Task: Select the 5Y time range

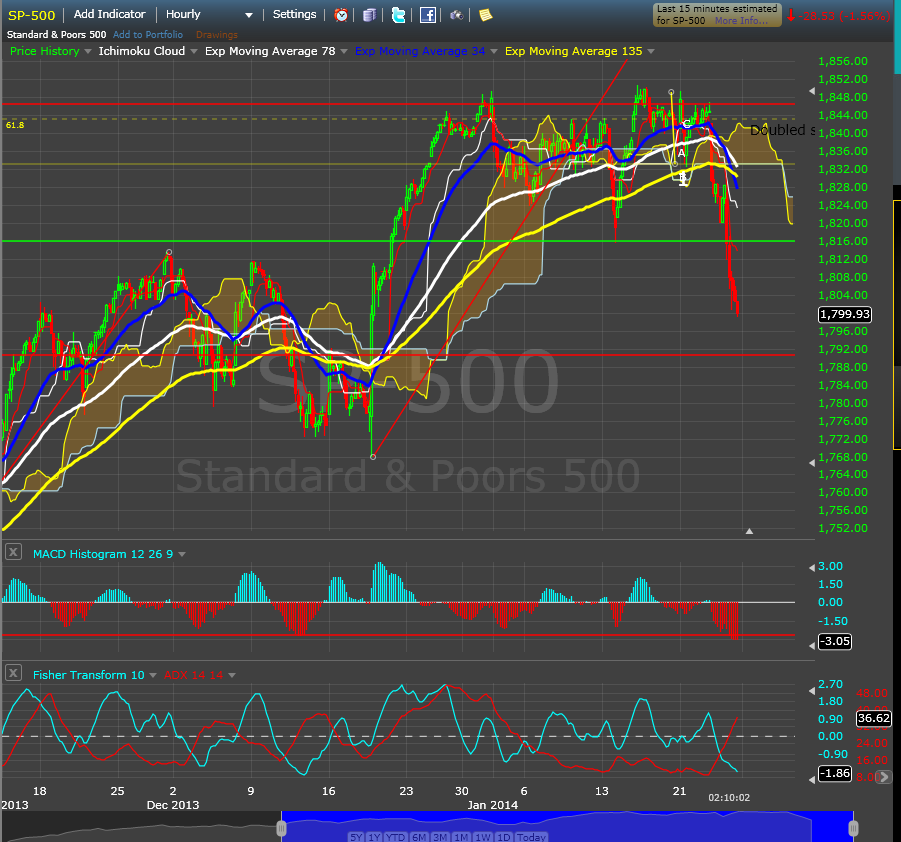Action: coord(356,837)
